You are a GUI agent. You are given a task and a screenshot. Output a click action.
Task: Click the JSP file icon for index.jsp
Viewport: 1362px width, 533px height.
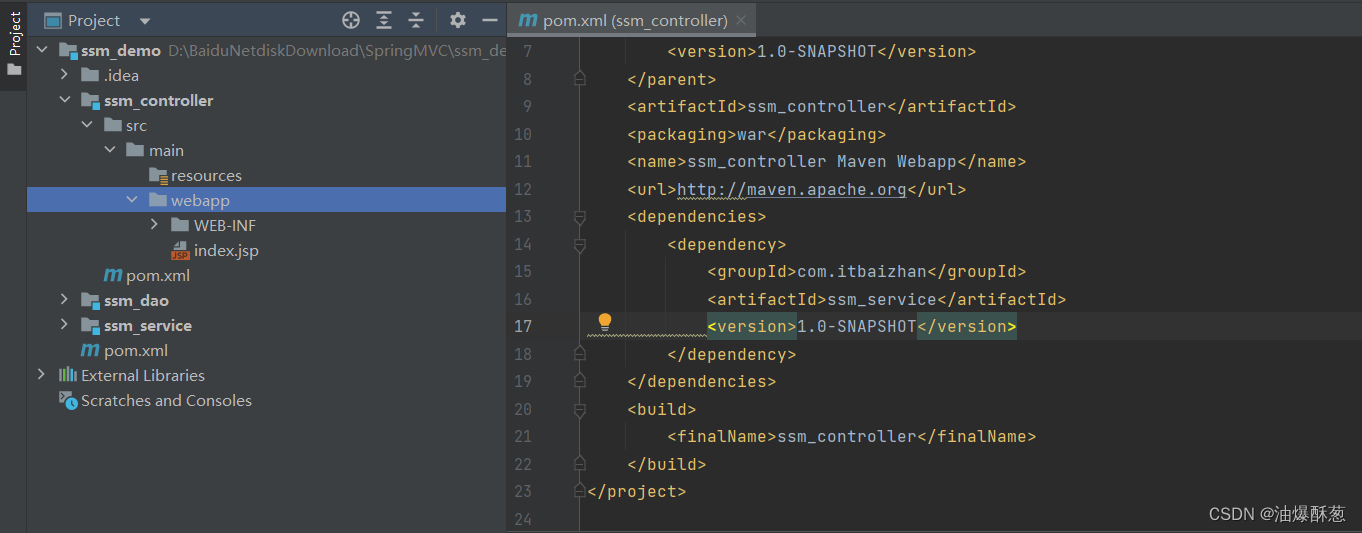tap(180, 250)
